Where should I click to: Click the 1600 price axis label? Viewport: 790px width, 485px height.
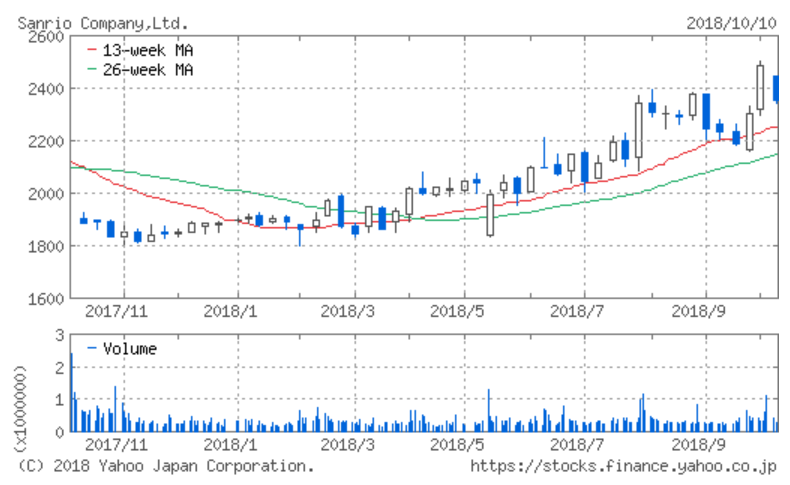(x=48, y=298)
